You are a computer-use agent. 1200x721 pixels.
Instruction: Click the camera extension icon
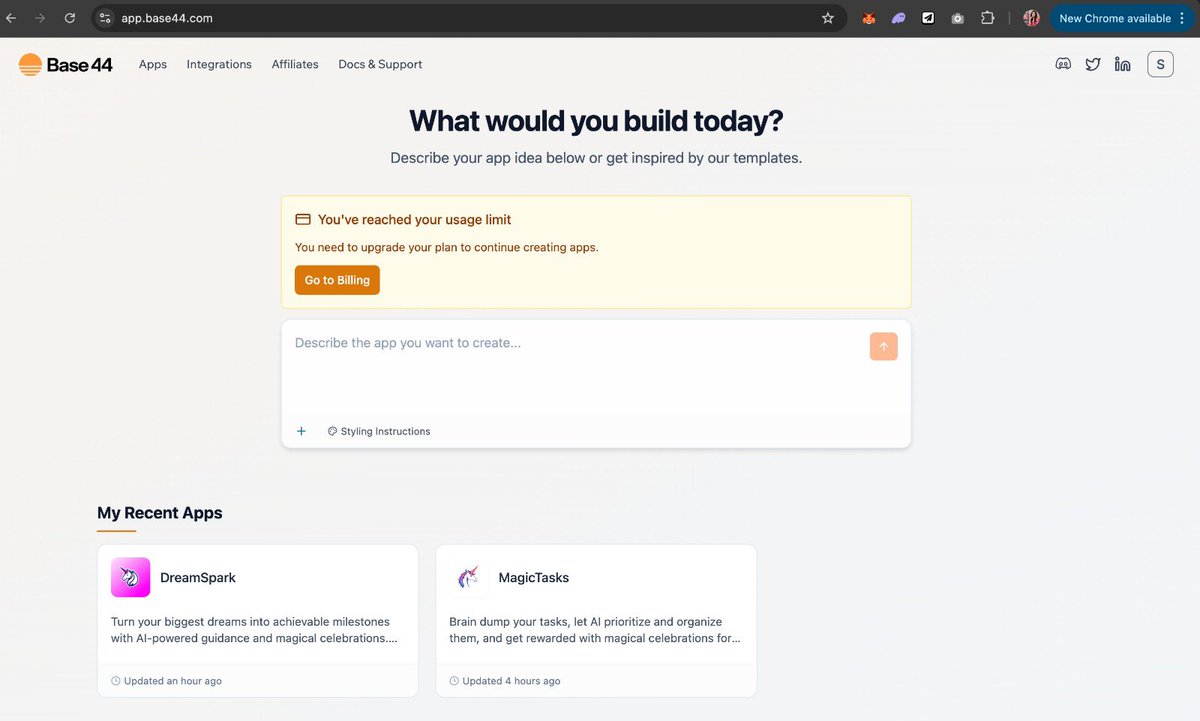pos(958,18)
